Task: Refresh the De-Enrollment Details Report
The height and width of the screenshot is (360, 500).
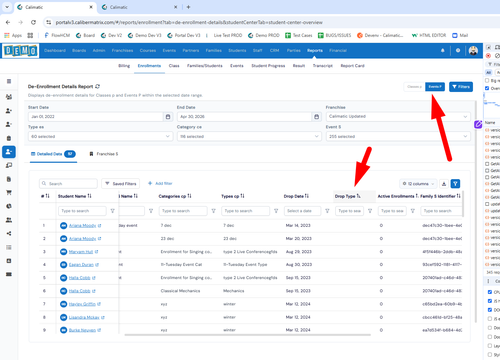Action: point(97,86)
